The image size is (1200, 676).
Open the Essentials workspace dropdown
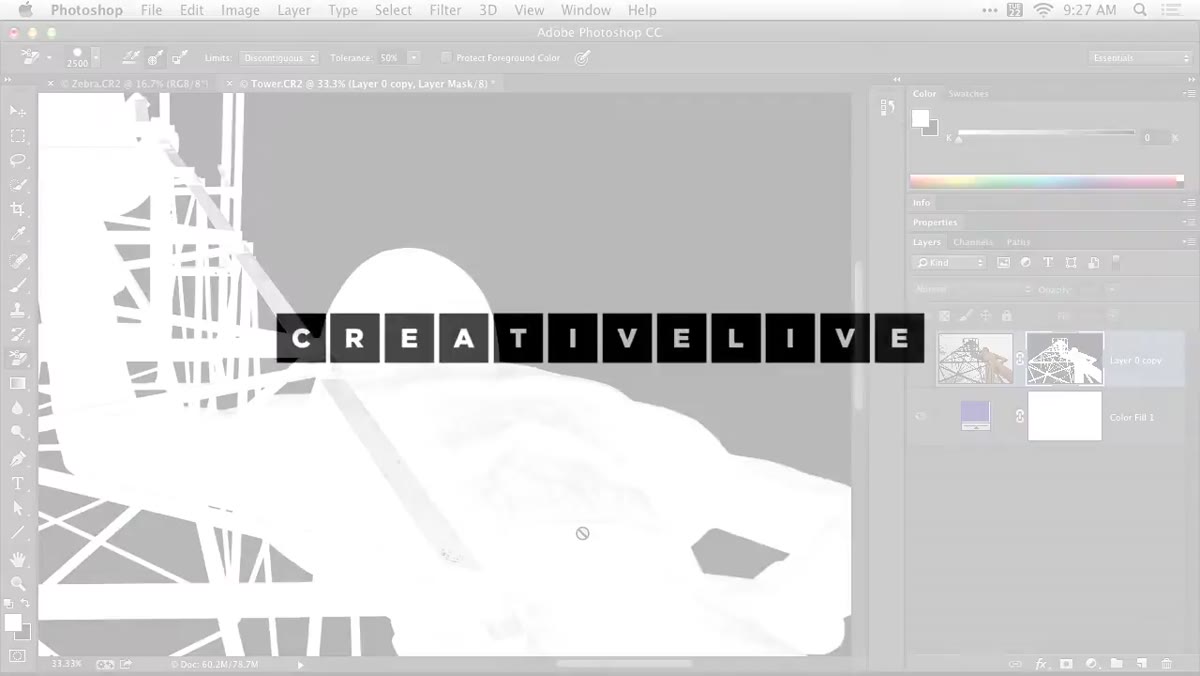pyautogui.click(x=1141, y=58)
